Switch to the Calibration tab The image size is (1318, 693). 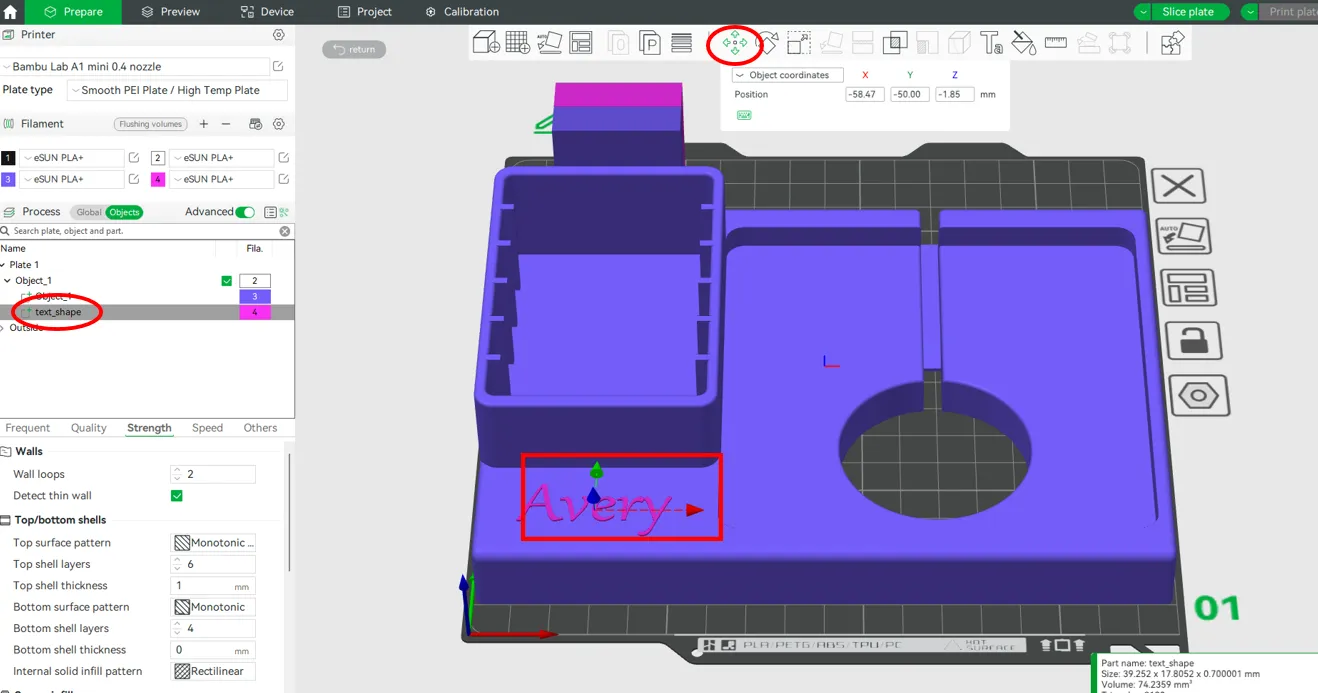click(x=462, y=12)
